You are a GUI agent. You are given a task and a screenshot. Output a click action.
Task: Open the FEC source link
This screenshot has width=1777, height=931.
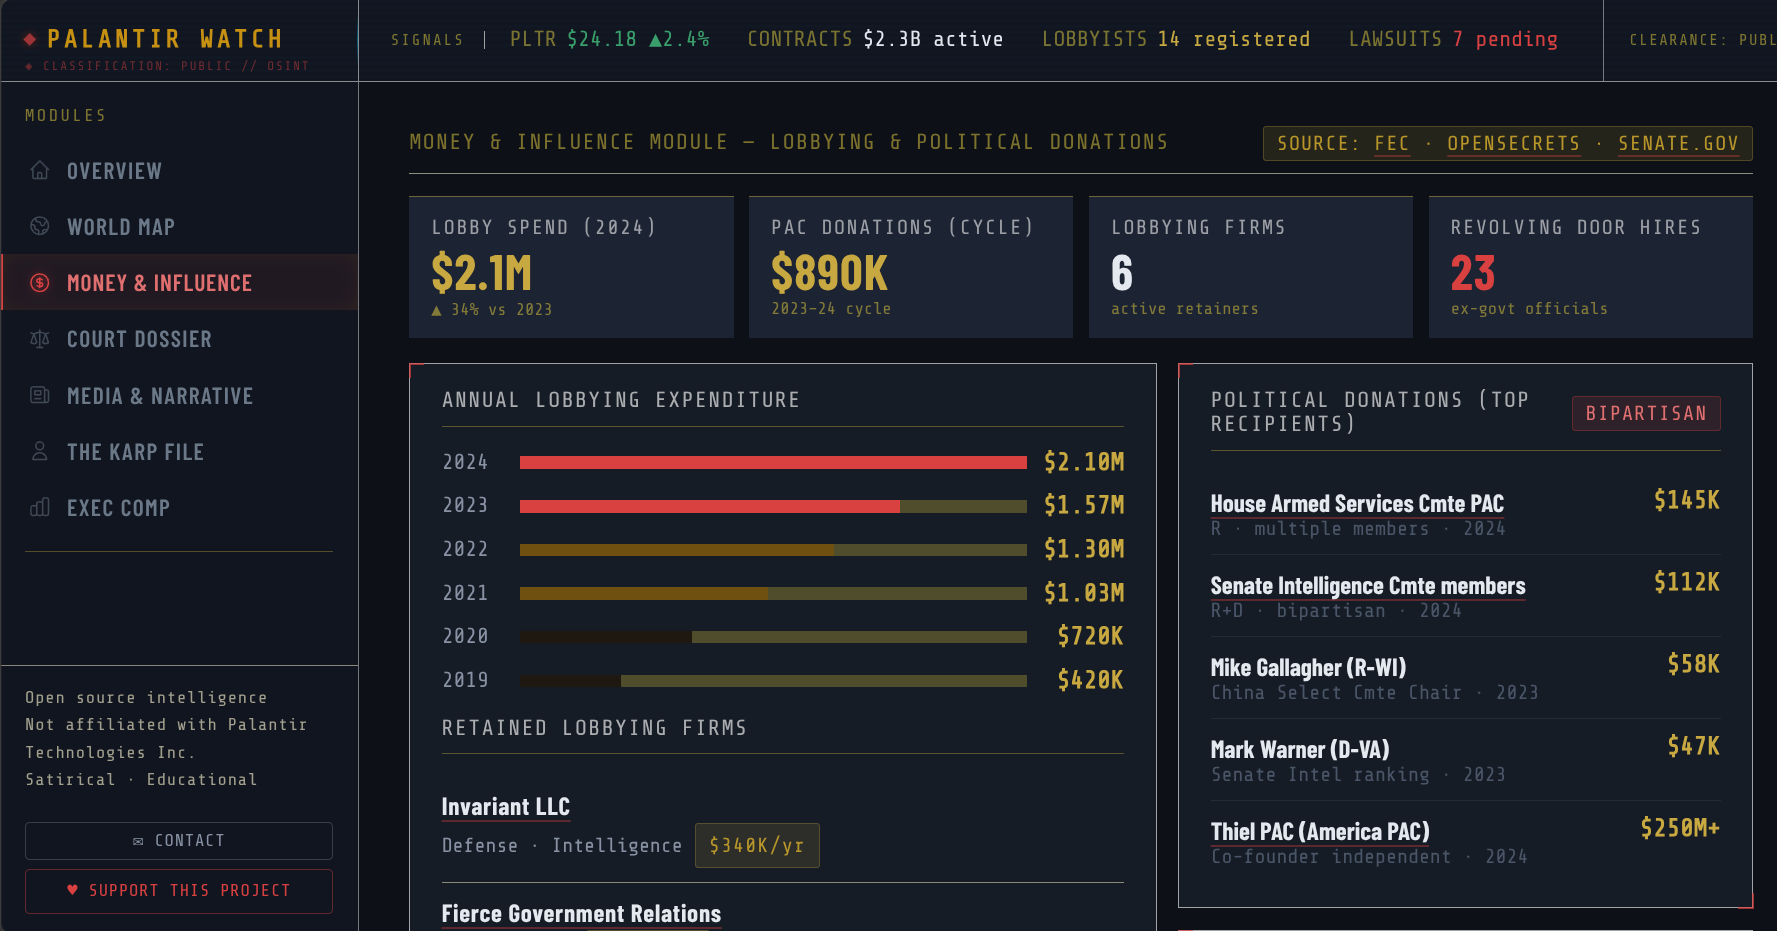pos(1391,144)
